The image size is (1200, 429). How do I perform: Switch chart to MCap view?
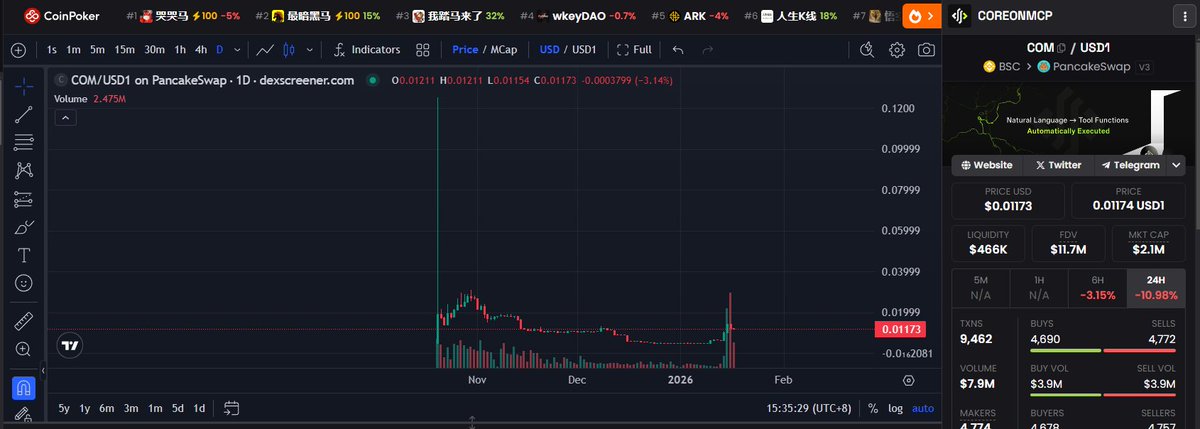pos(503,50)
